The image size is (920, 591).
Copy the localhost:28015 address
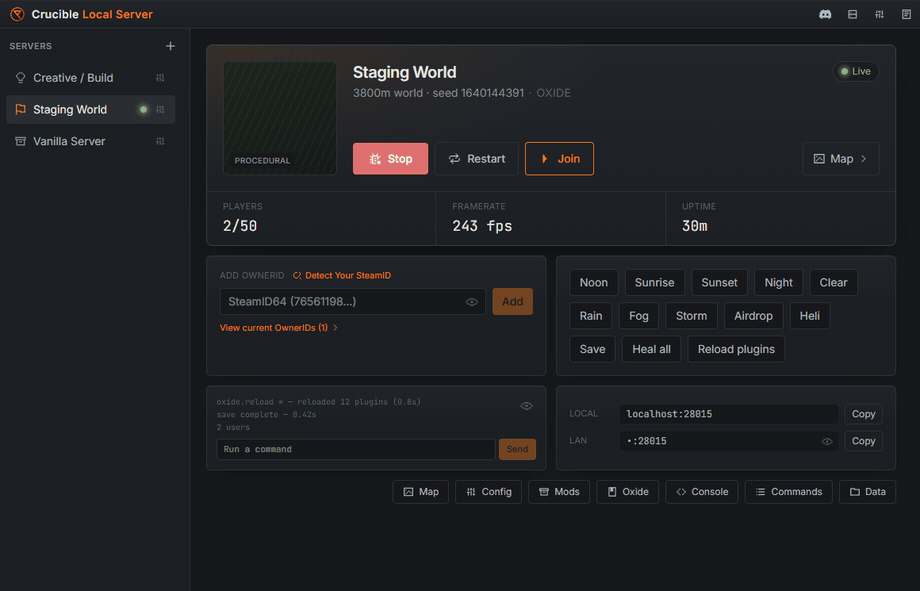pyautogui.click(x=863, y=414)
